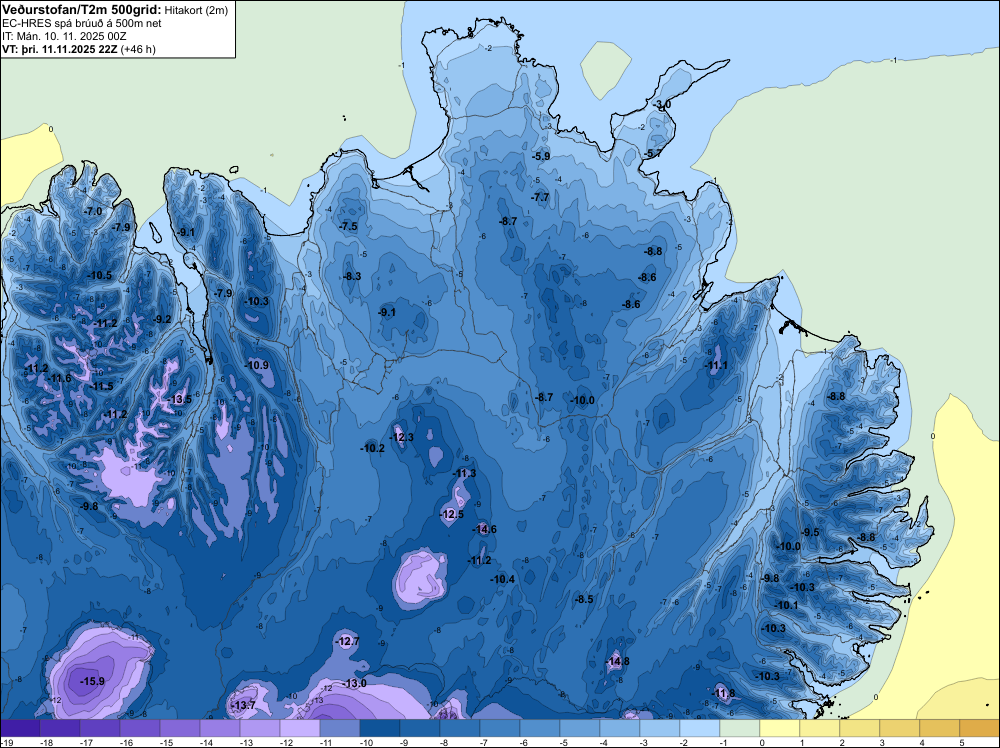Viewport: 1000px width, 748px height.
Task: Click the -12.3 temperature value
Action: pos(402,437)
